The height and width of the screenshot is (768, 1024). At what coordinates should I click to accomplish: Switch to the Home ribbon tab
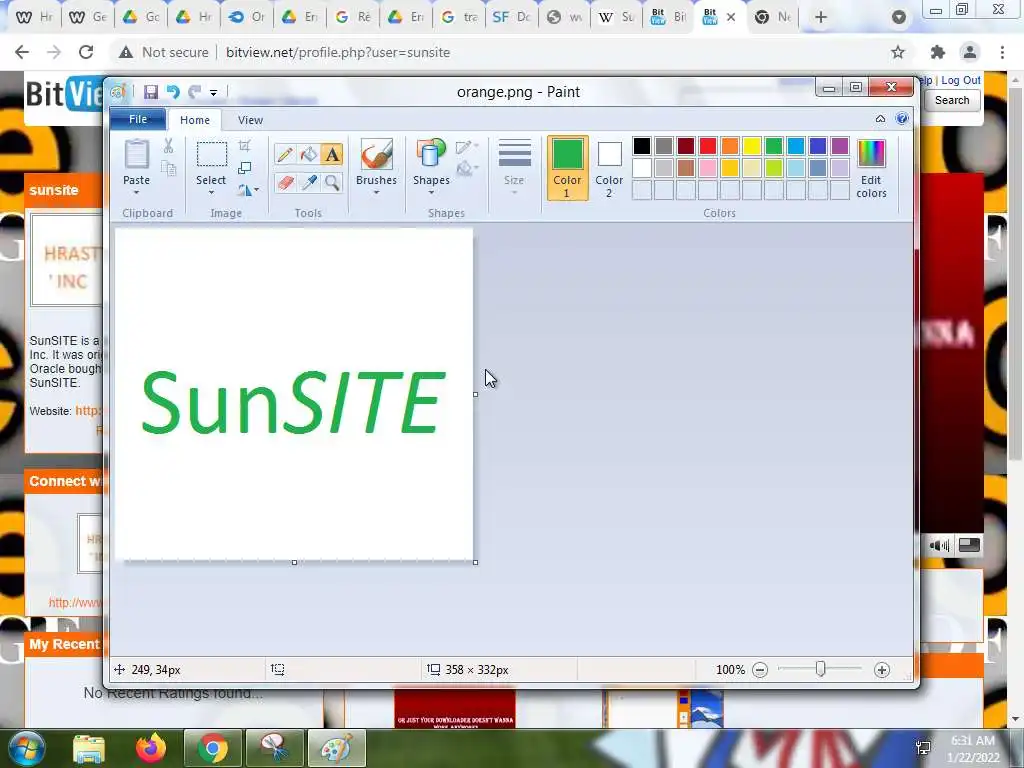[195, 120]
